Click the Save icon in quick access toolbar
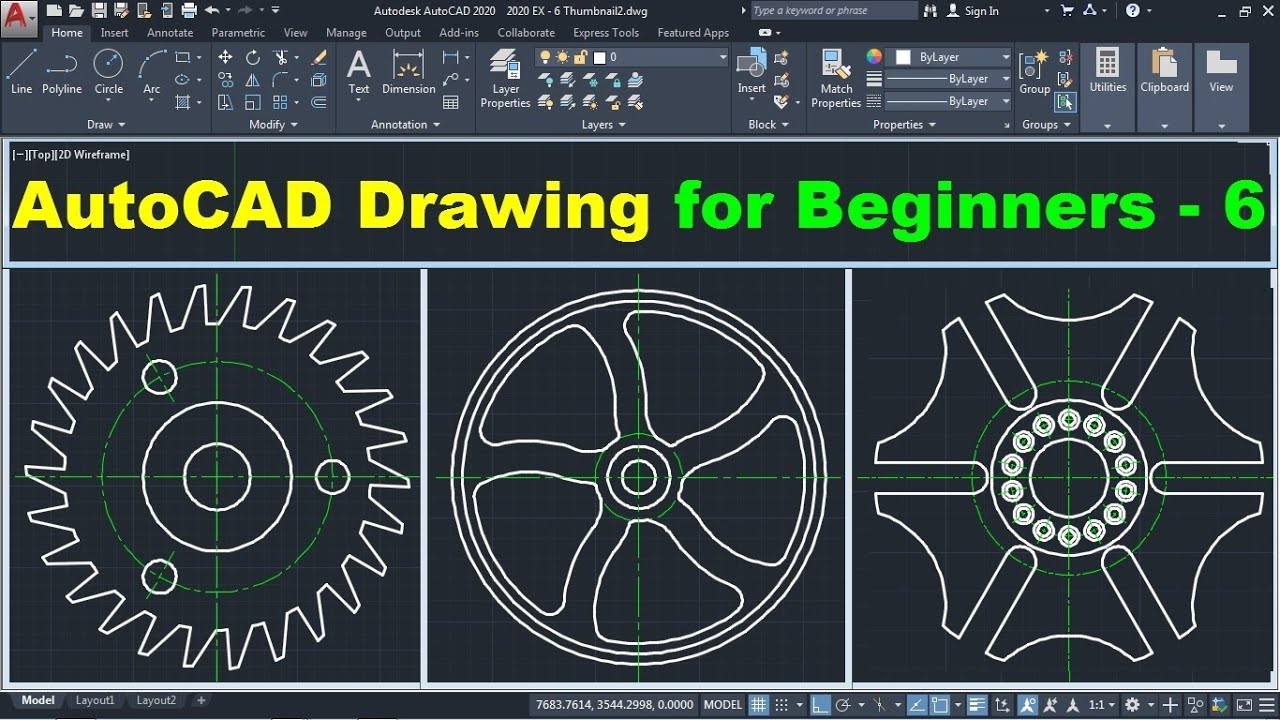This screenshot has height=720, width=1280. point(99,10)
